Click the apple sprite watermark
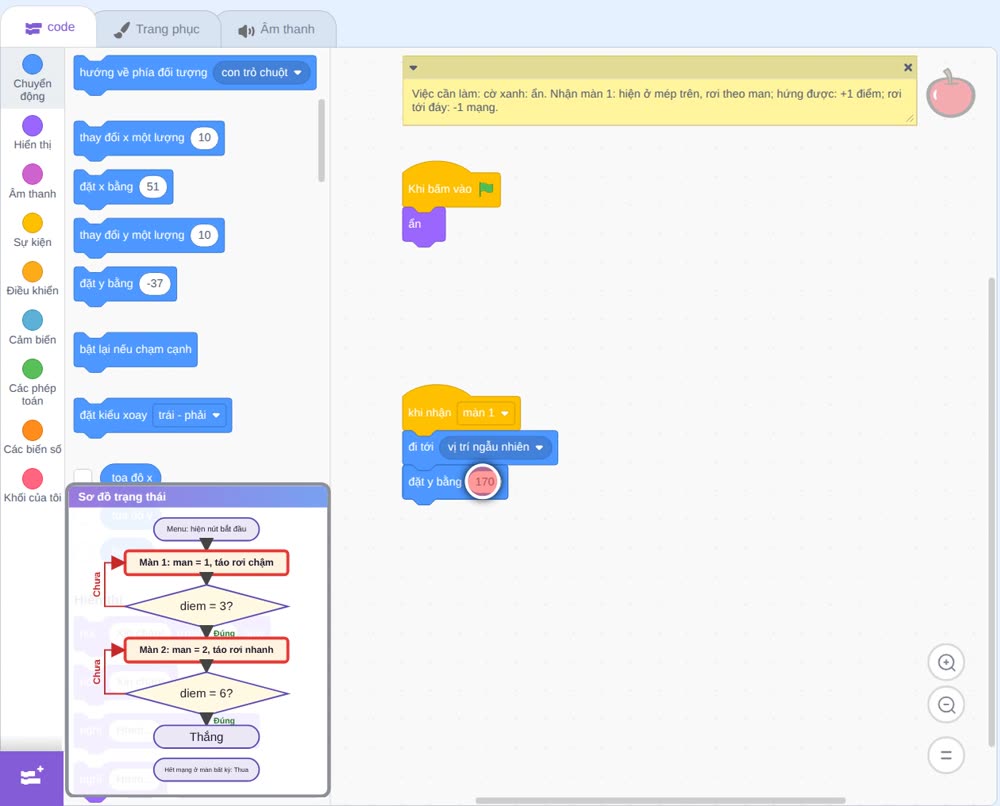Screen dimensions: 1000x806 (x=950, y=94)
